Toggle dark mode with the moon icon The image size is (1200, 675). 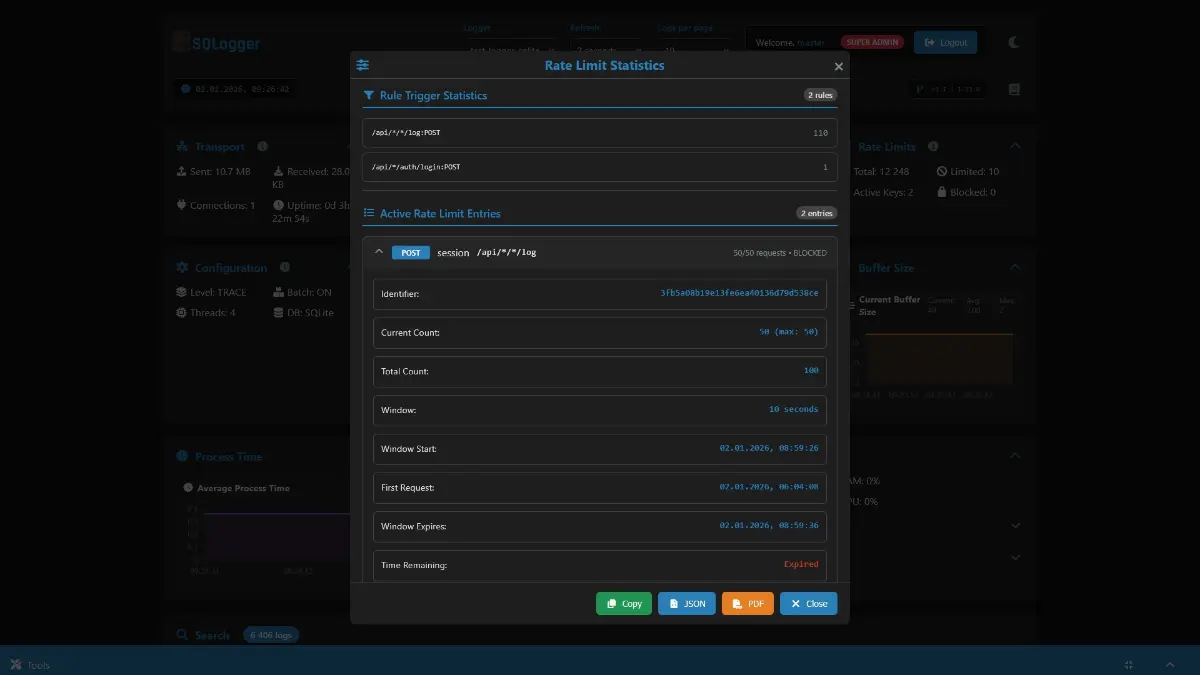[1014, 42]
